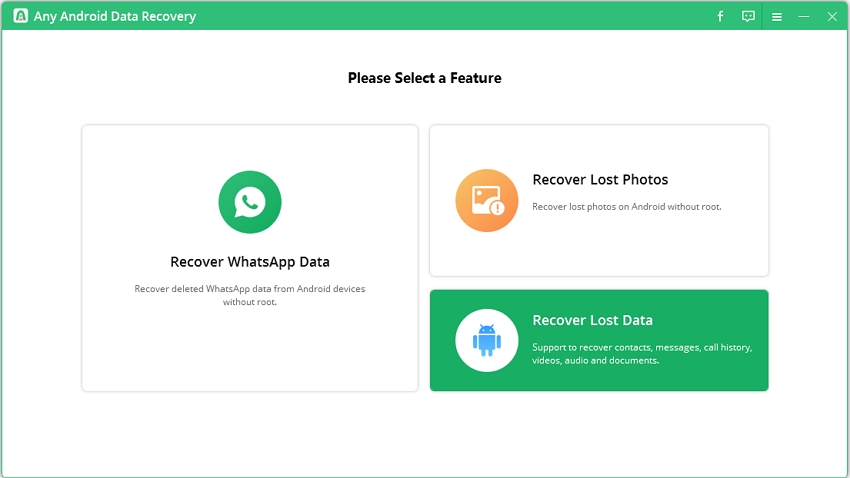Click the Any Android Data Recovery logo
Screen dimensions: 850x478
[21, 16]
